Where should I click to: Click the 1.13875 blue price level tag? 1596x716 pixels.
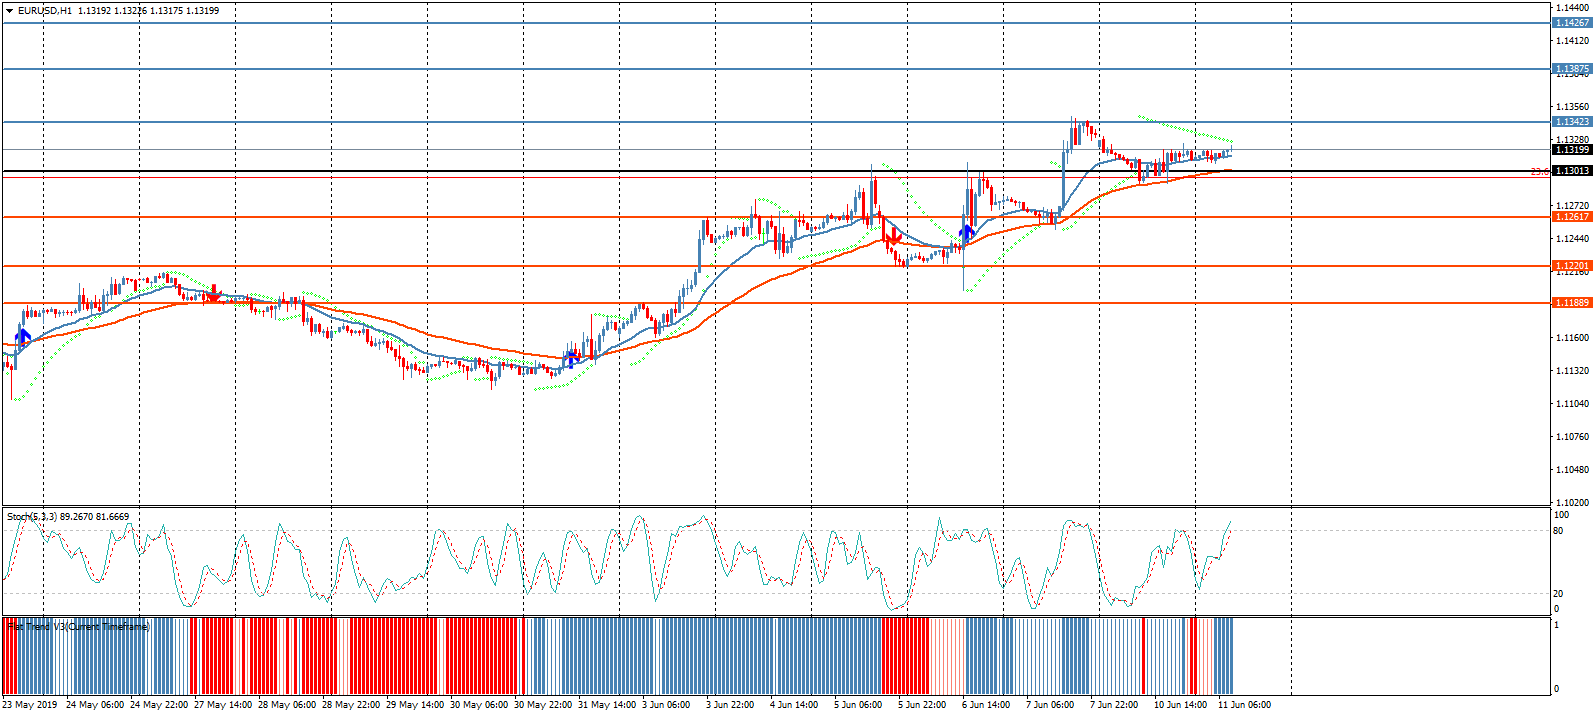[x=1570, y=69]
